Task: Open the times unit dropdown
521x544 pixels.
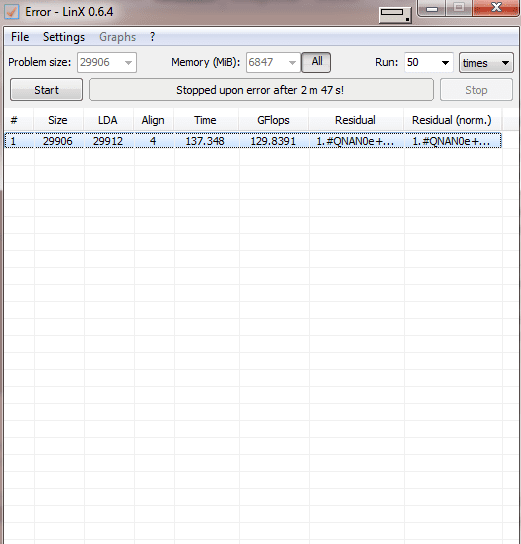Action: (486, 63)
